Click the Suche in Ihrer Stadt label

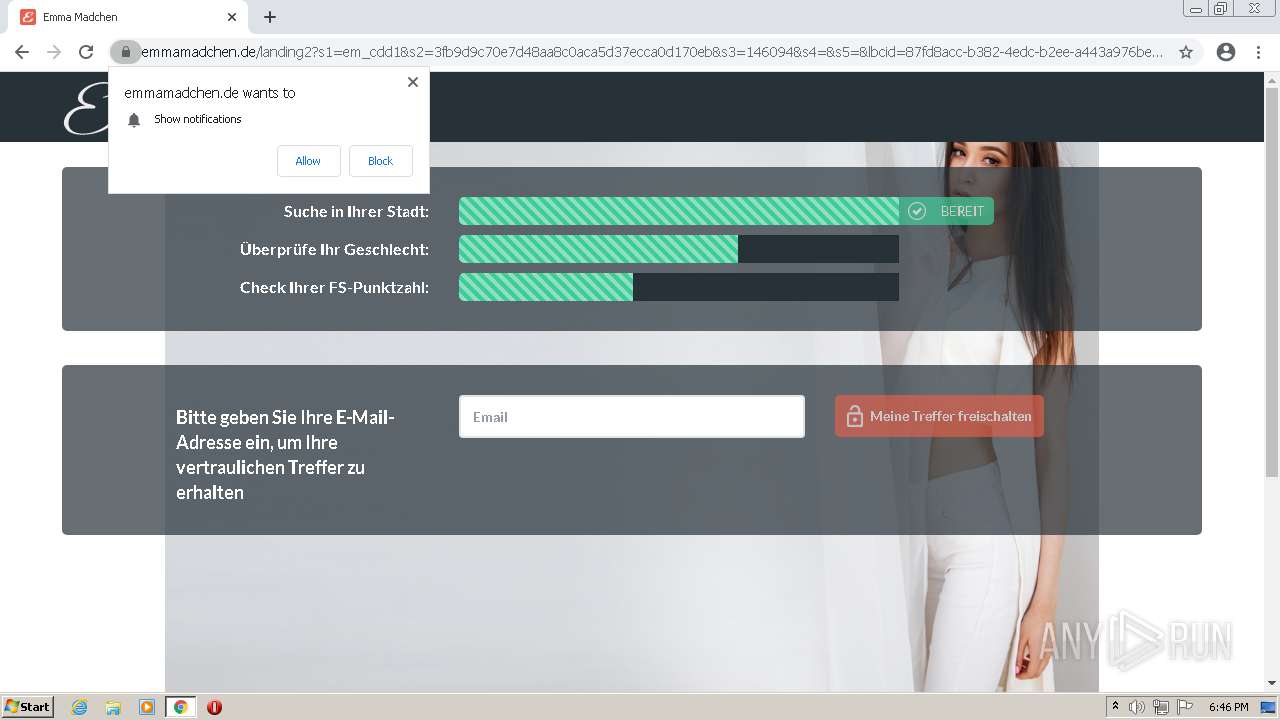tap(356, 211)
